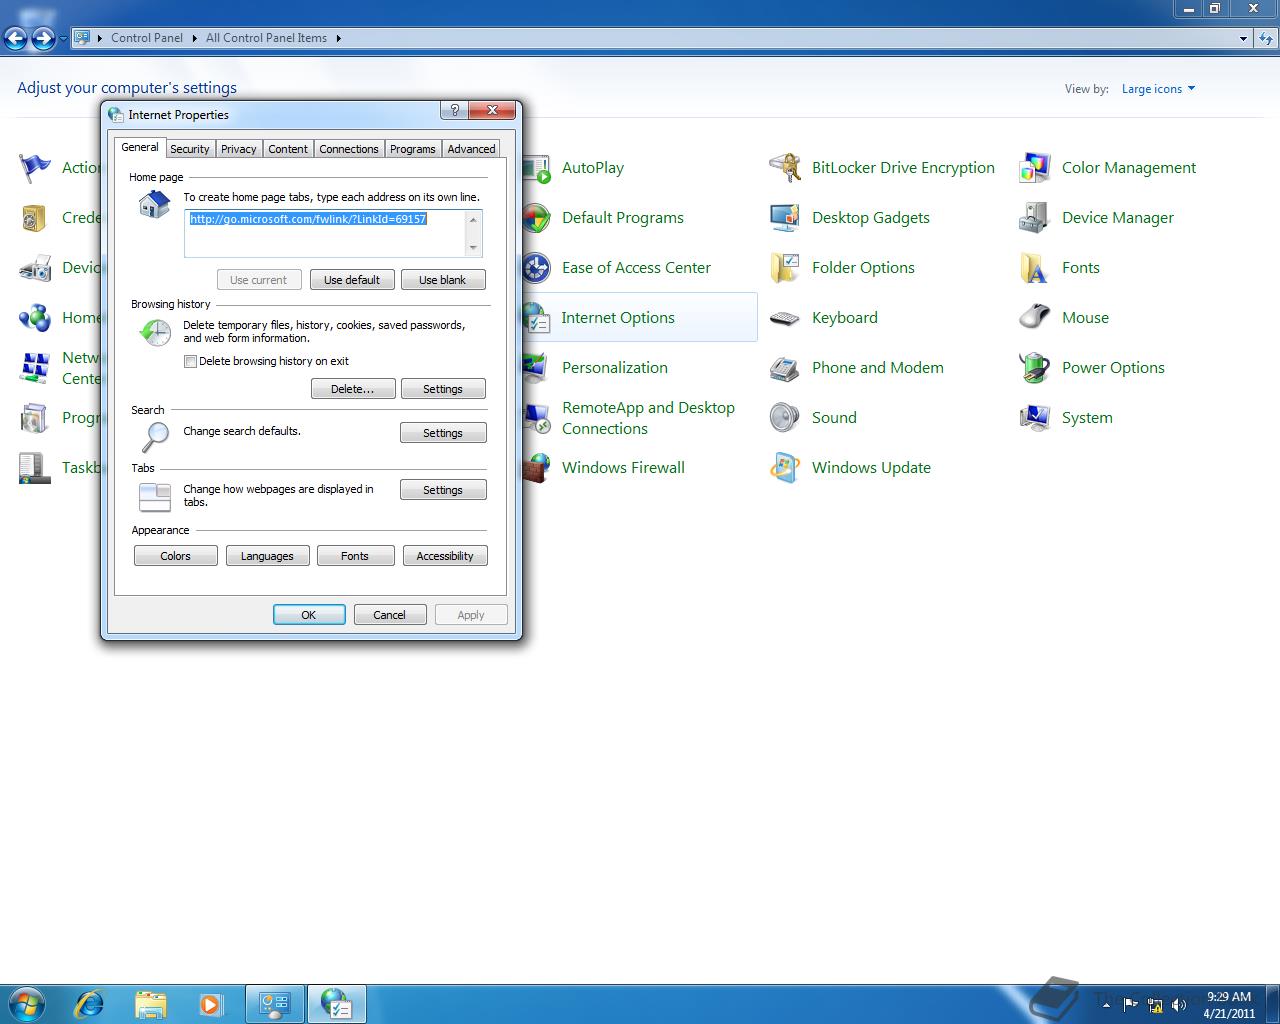The image size is (1280, 1024).
Task: Open Browsing history Settings button
Action: [443, 389]
